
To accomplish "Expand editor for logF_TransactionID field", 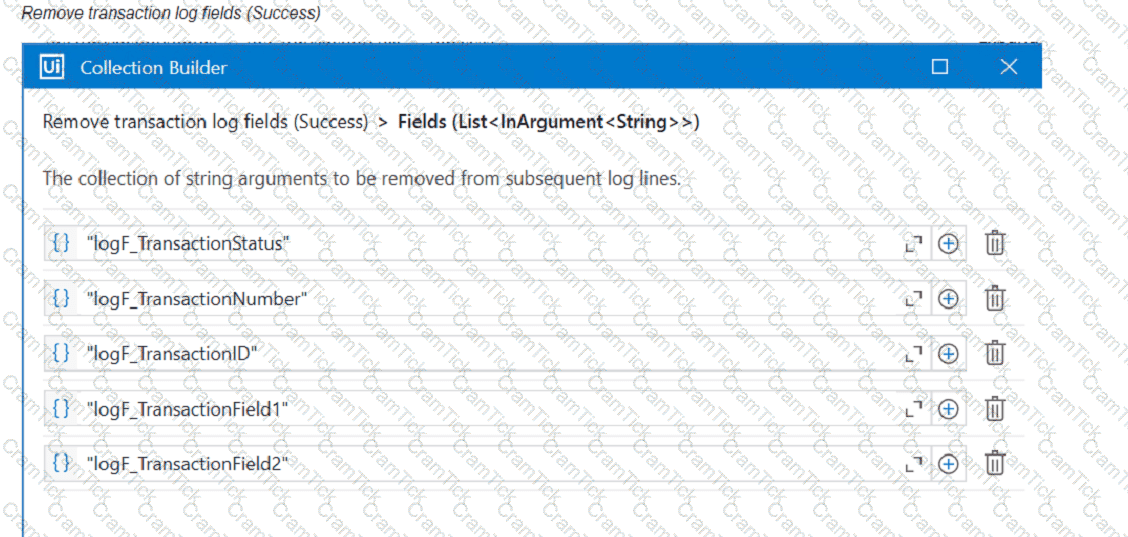I will pyautogui.click(x=914, y=354).
